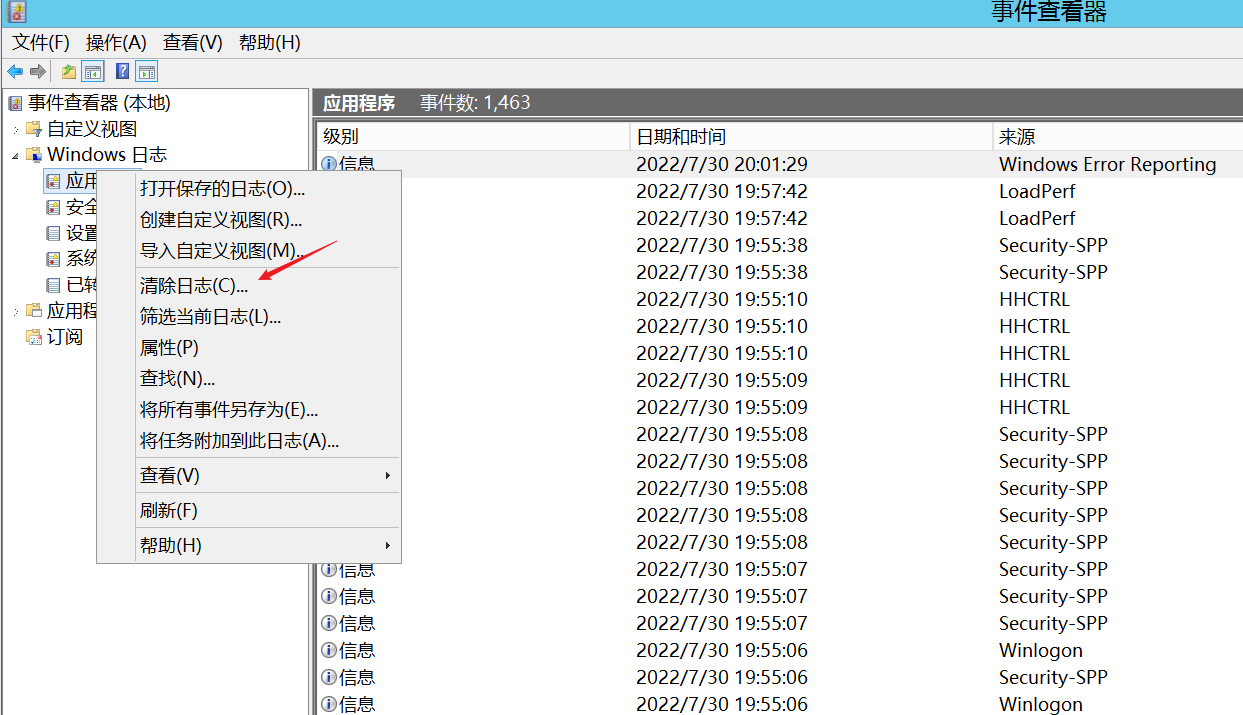Choose 将所有事件另存为(E)... from the context menu

click(x=229, y=410)
